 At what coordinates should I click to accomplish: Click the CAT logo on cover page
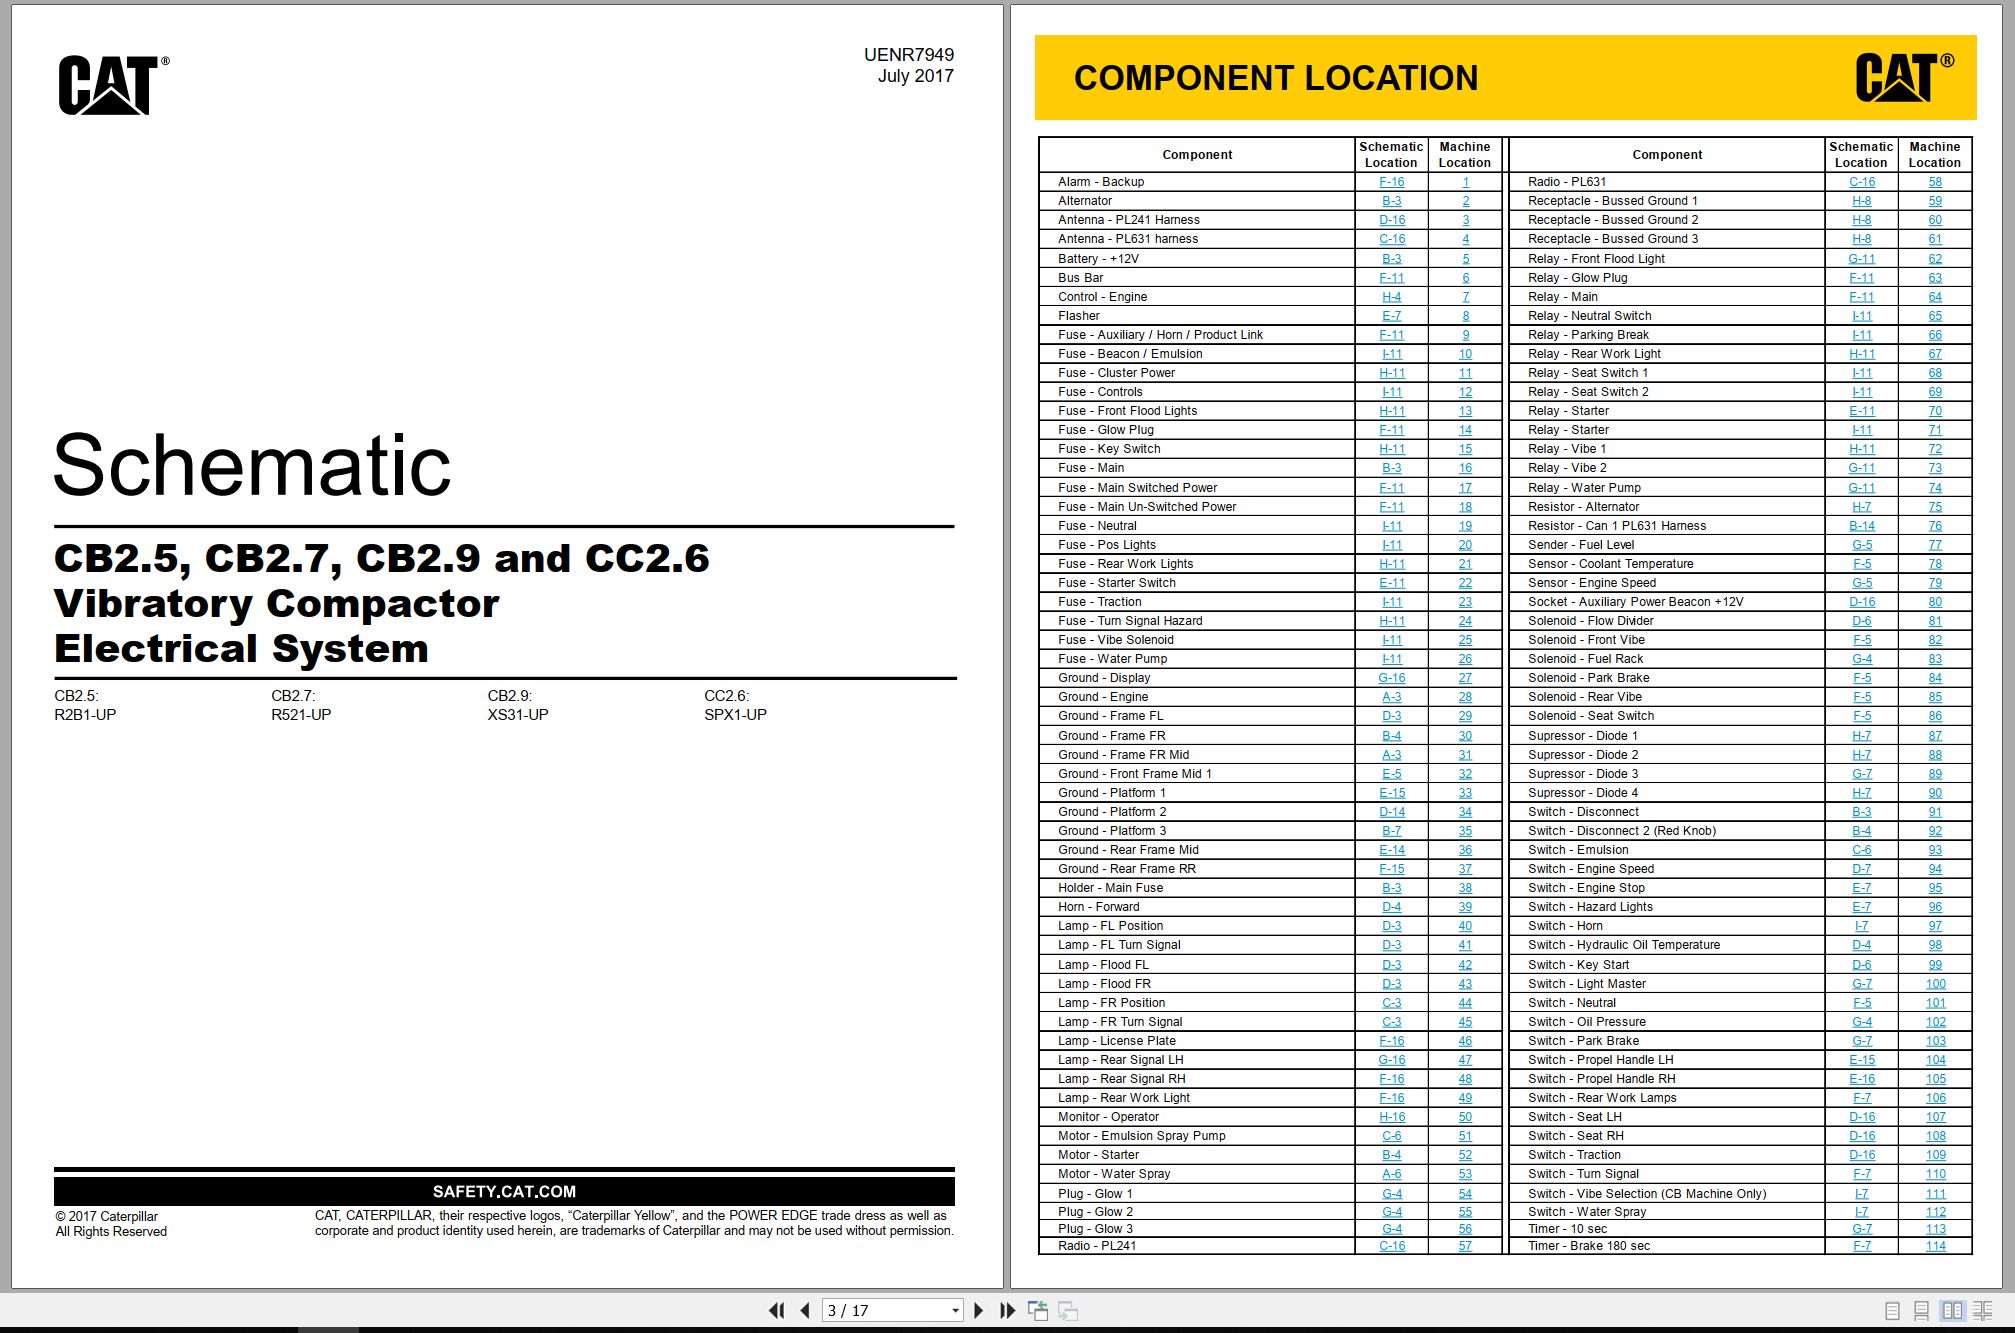(x=113, y=85)
